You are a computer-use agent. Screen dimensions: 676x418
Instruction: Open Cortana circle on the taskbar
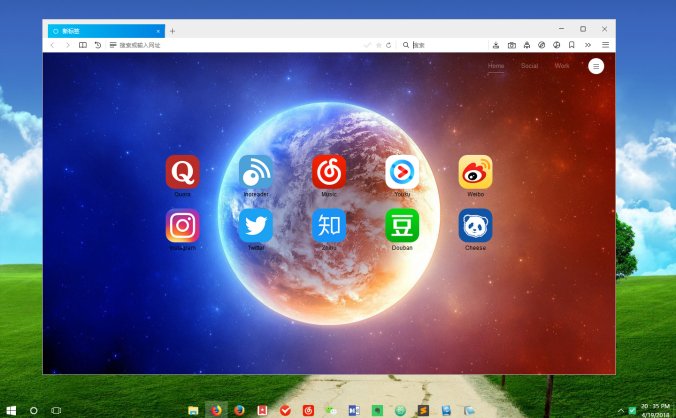click(34, 410)
